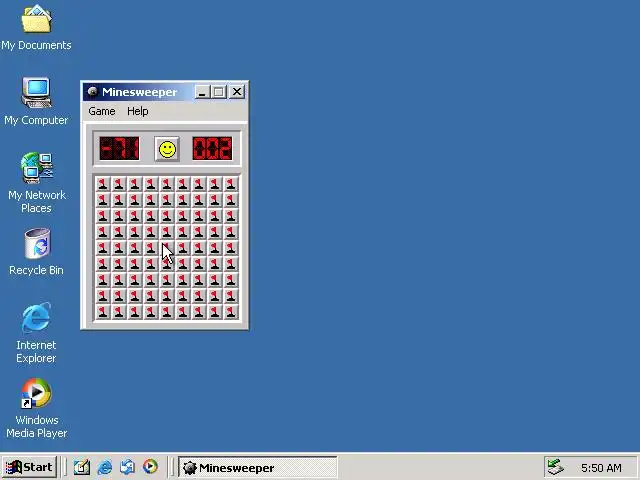Click the flag in row 3, column 3
Screen dimensions: 640x480
click(x=135, y=216)
